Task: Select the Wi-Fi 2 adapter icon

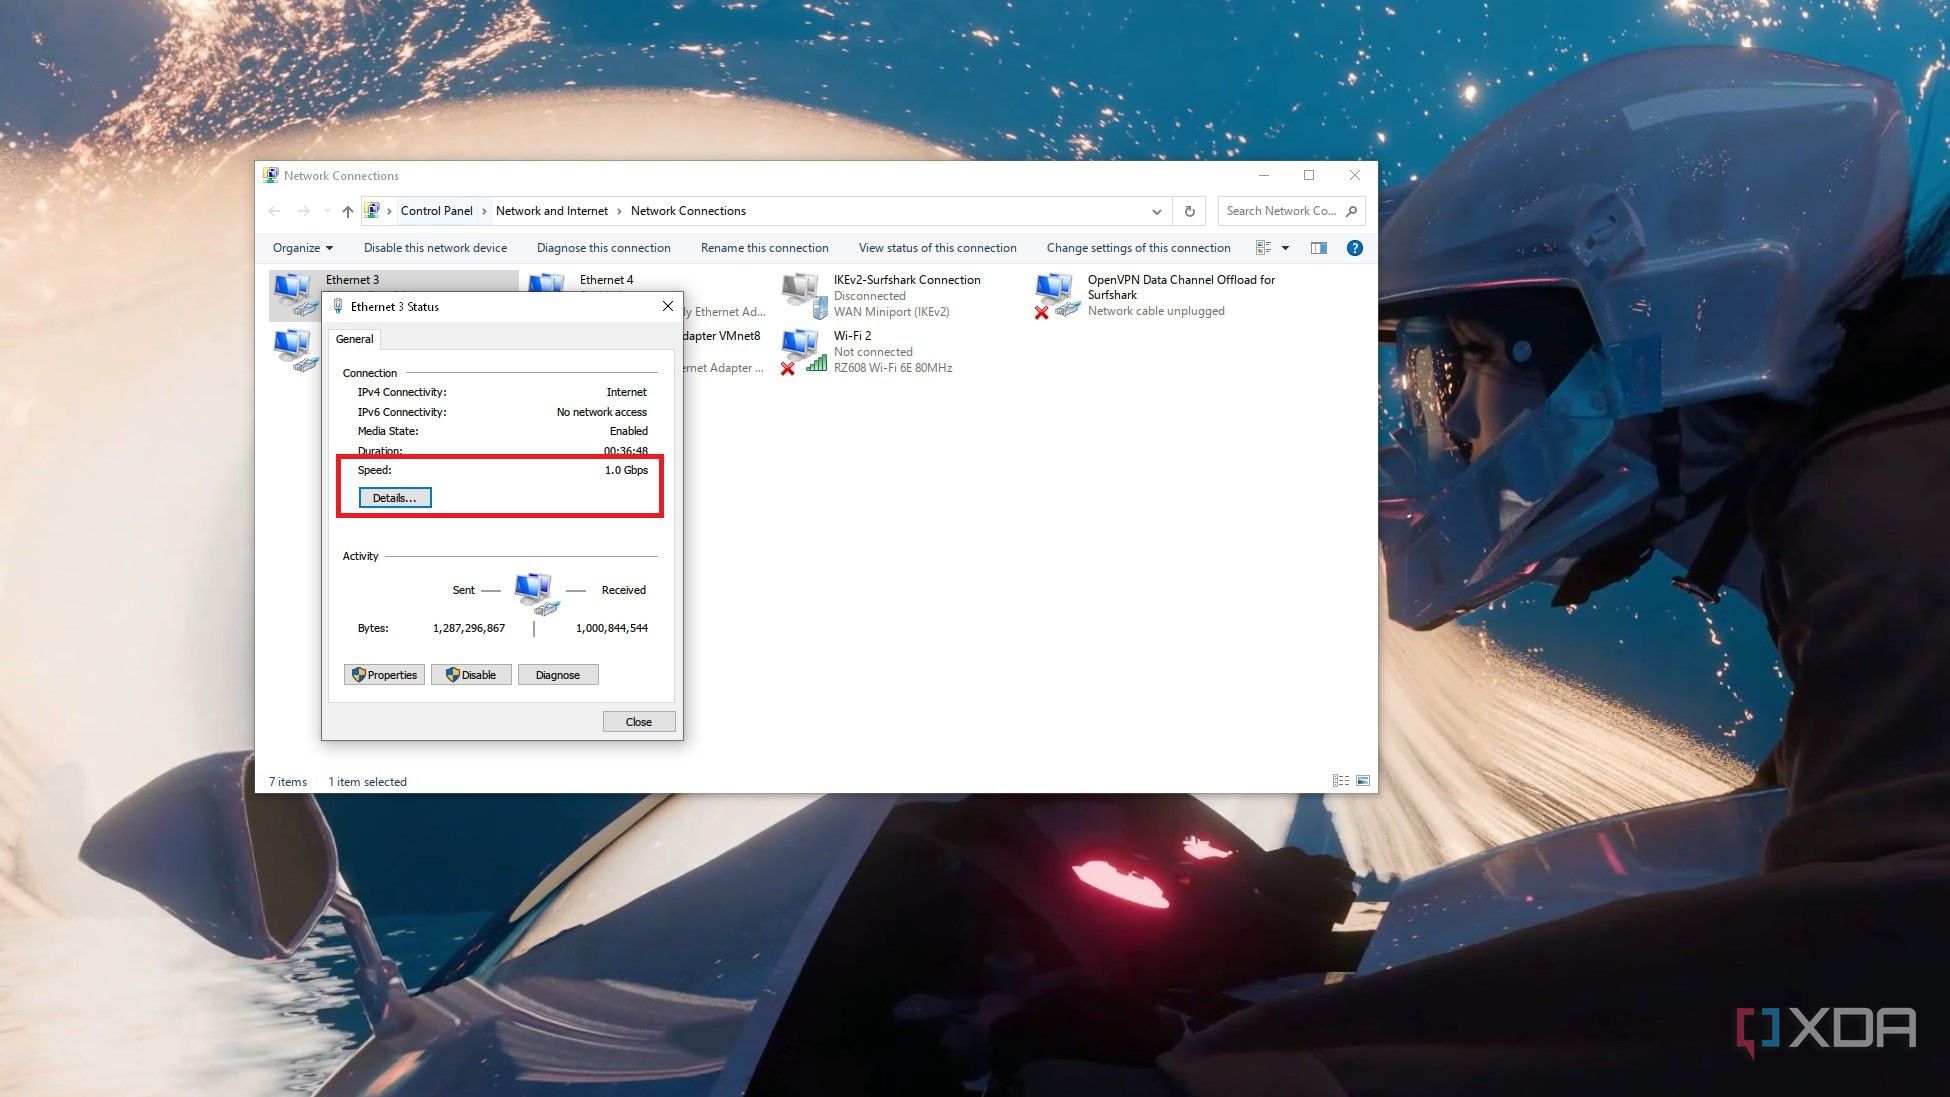Action: click(x=804, y=352)
